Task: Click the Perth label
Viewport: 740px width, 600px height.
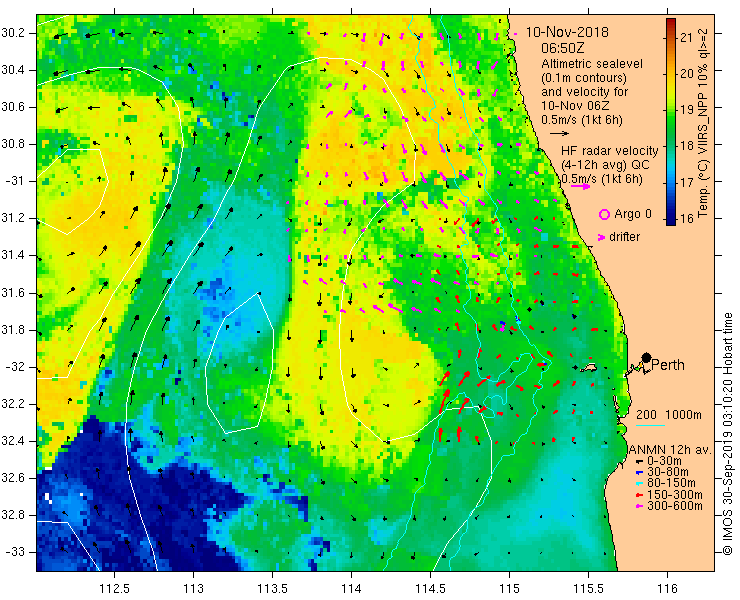Action: (668, 365)
